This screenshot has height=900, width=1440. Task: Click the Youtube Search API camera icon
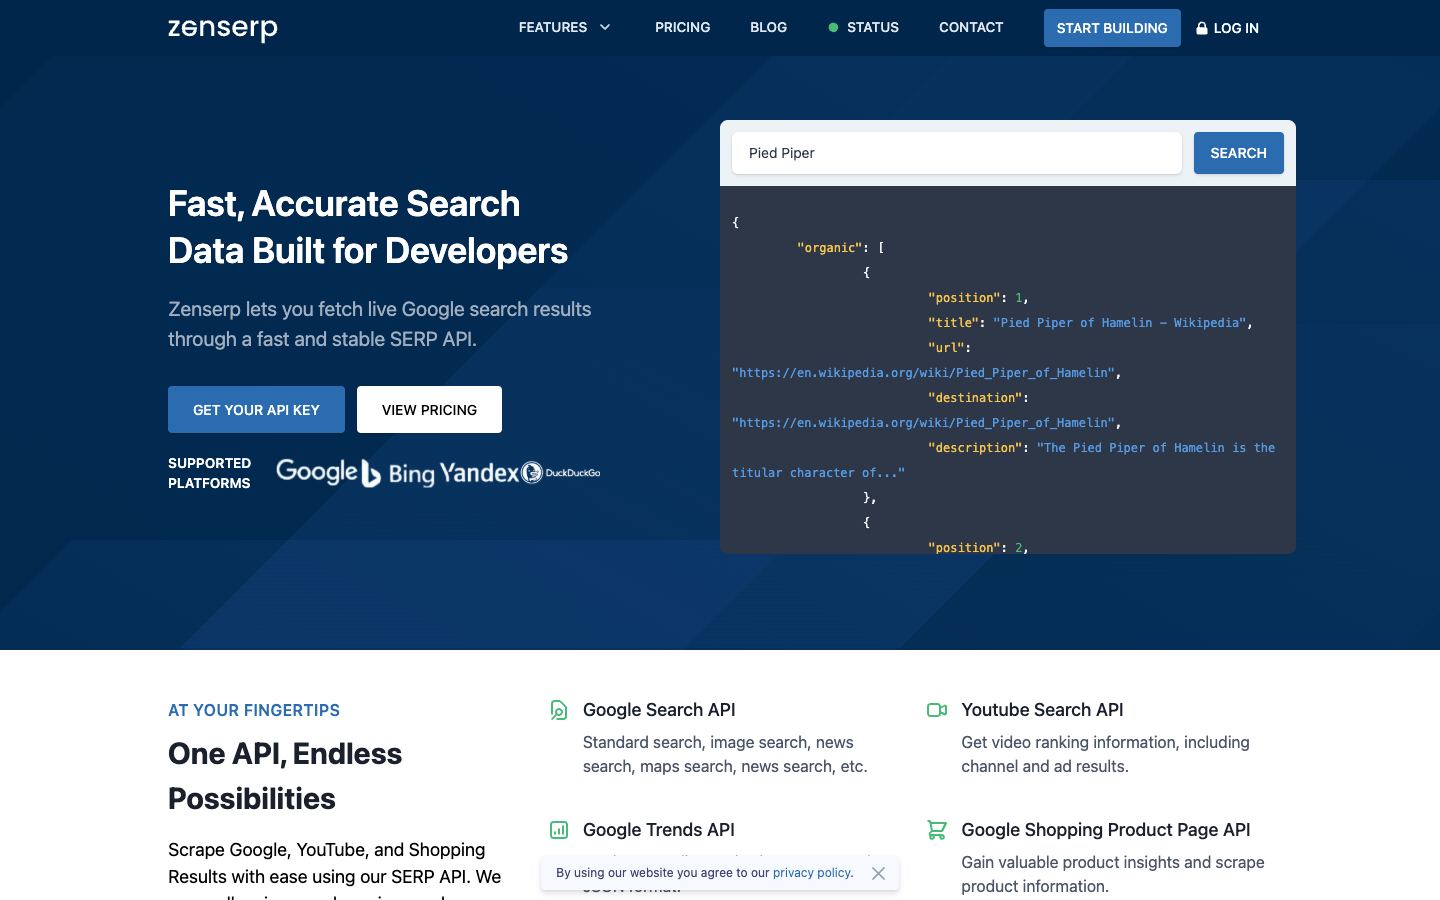coord(937,710)
